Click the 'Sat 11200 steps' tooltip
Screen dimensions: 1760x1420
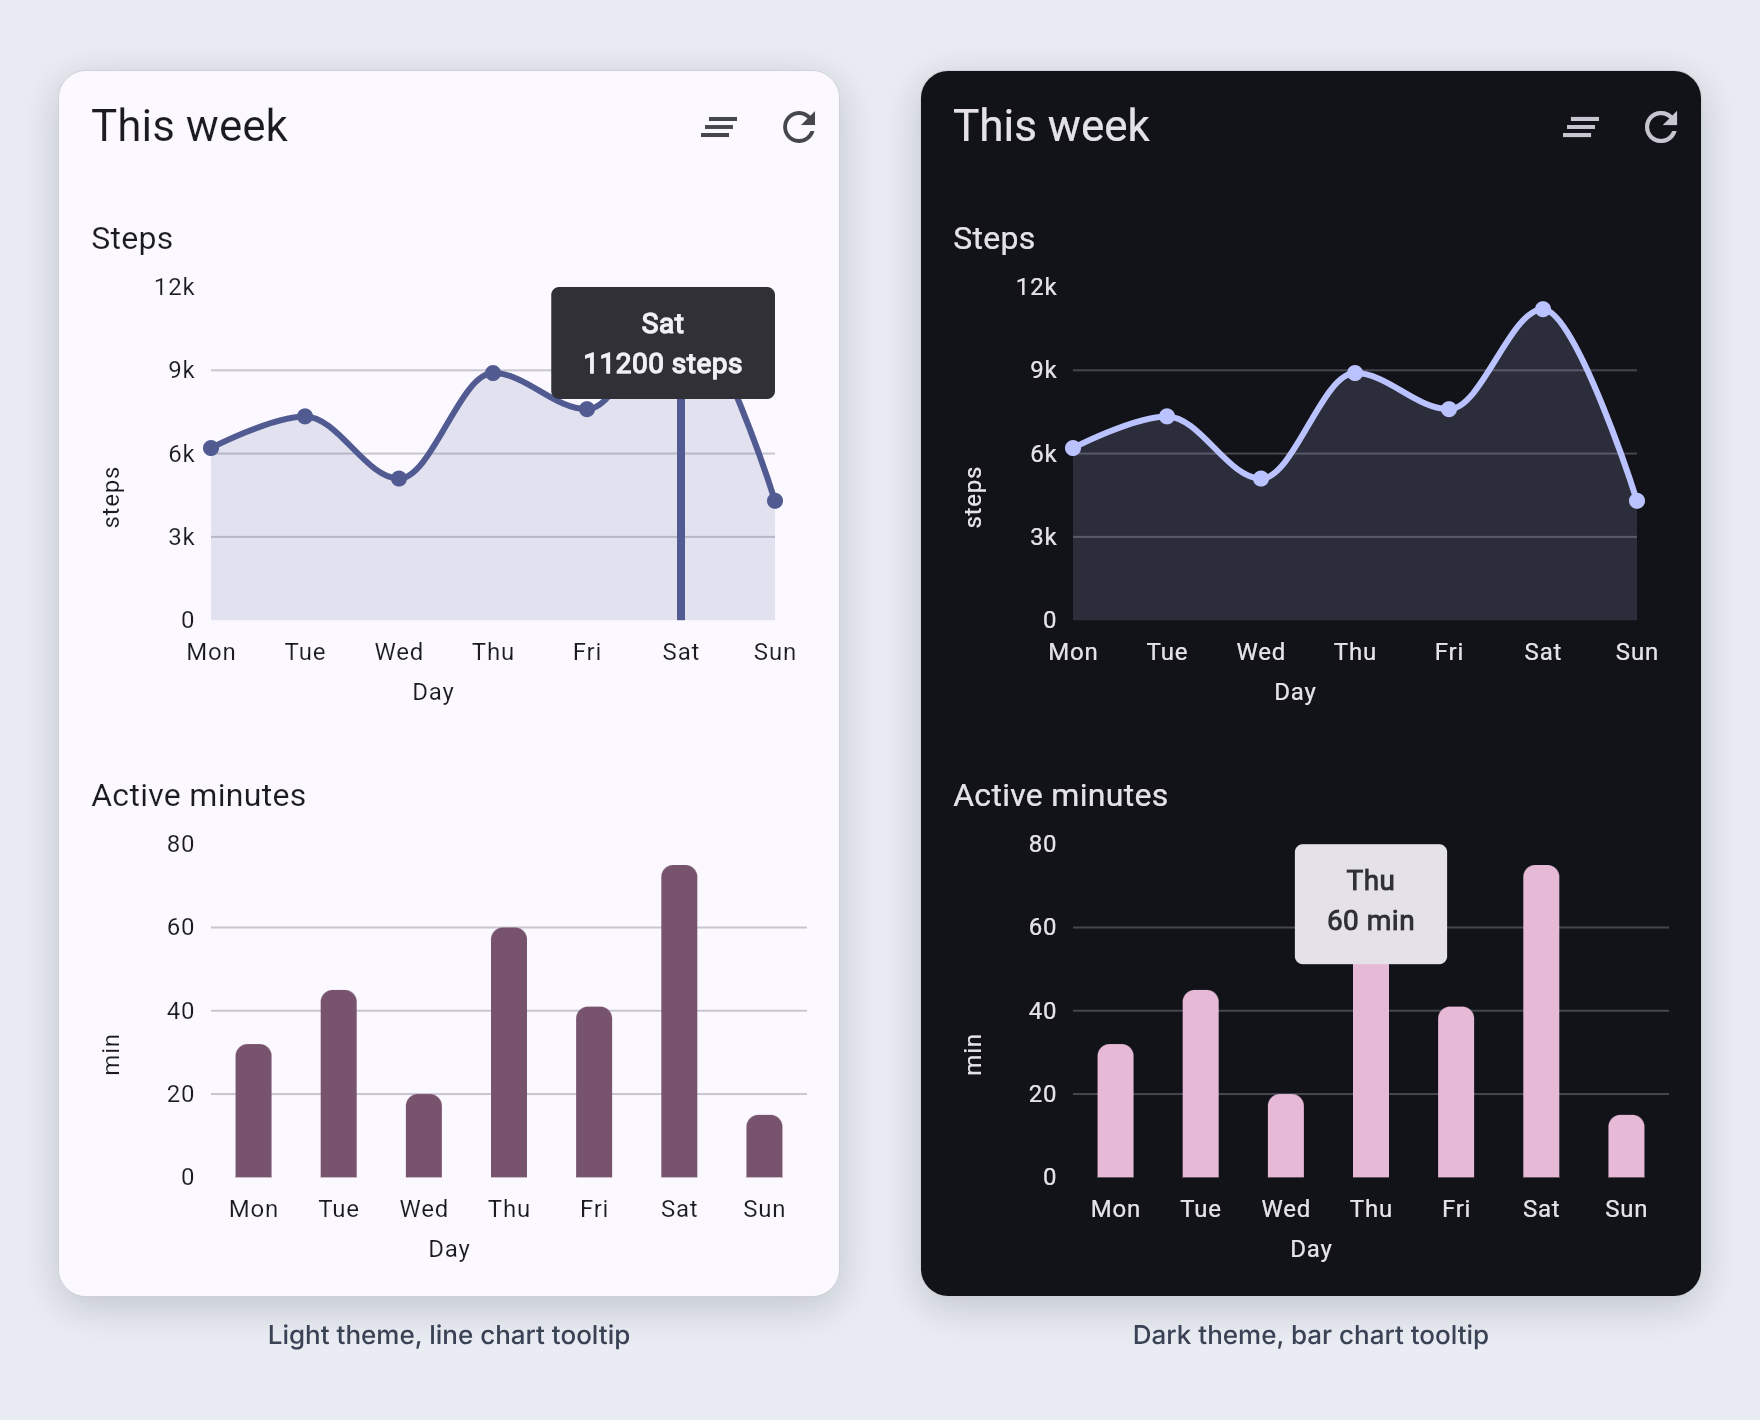[x=663, y=343]
